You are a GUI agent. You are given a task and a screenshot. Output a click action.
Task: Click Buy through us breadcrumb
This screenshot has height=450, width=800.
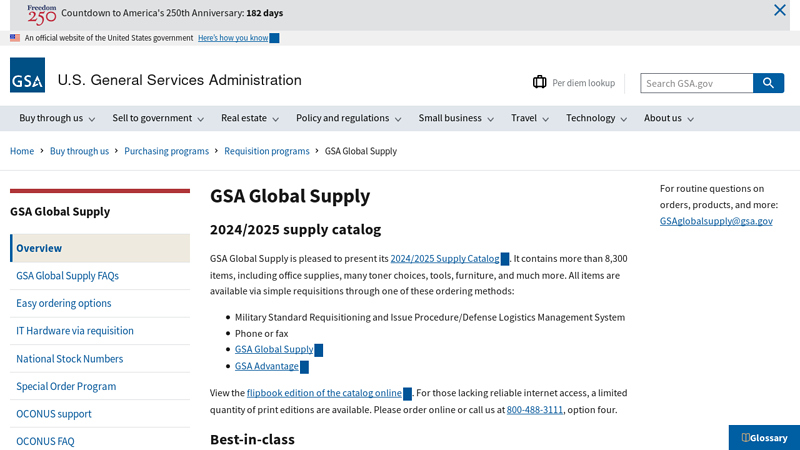tap(79, 151)
